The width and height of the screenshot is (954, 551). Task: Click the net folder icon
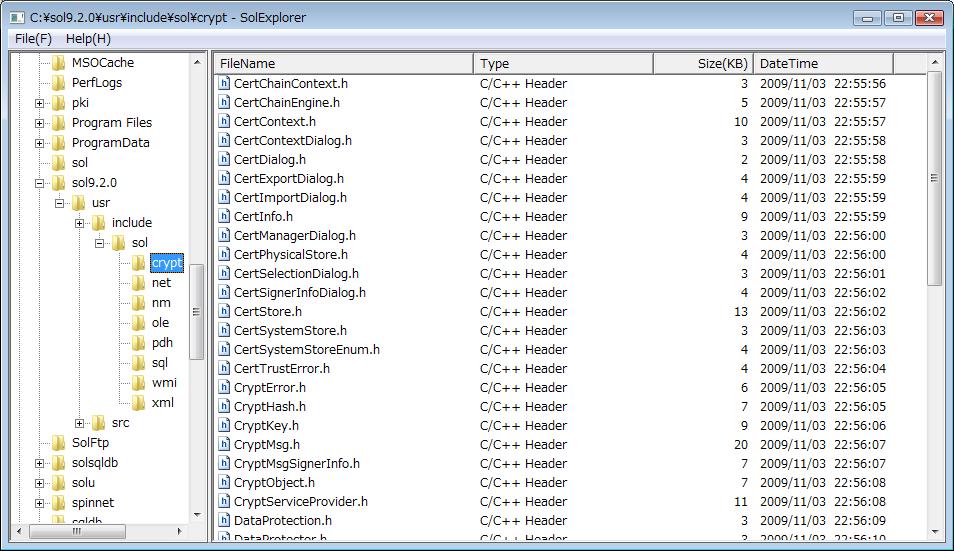pyautogui.click(x=139, y=283)
